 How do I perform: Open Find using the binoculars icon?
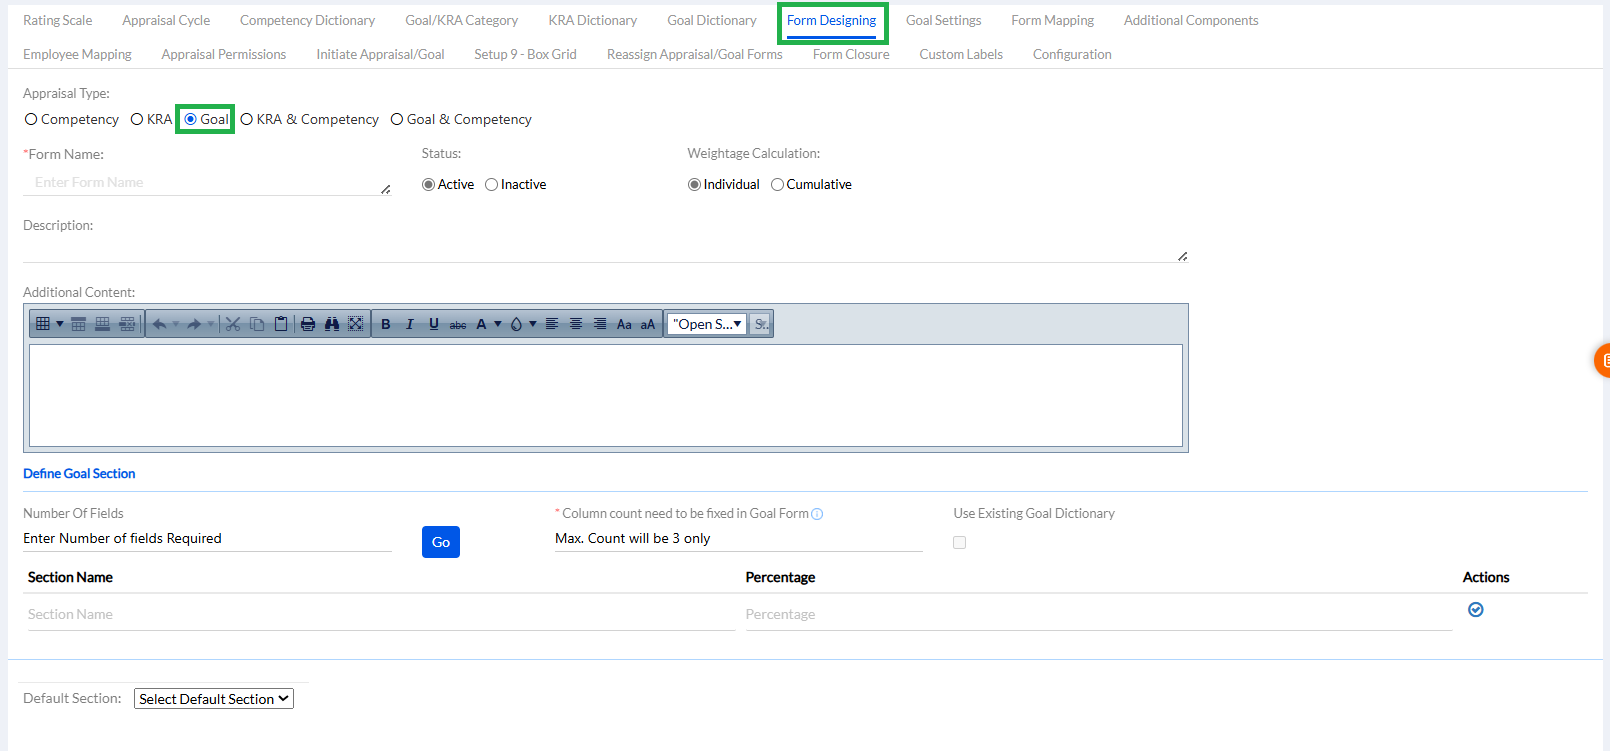(332, 324)
